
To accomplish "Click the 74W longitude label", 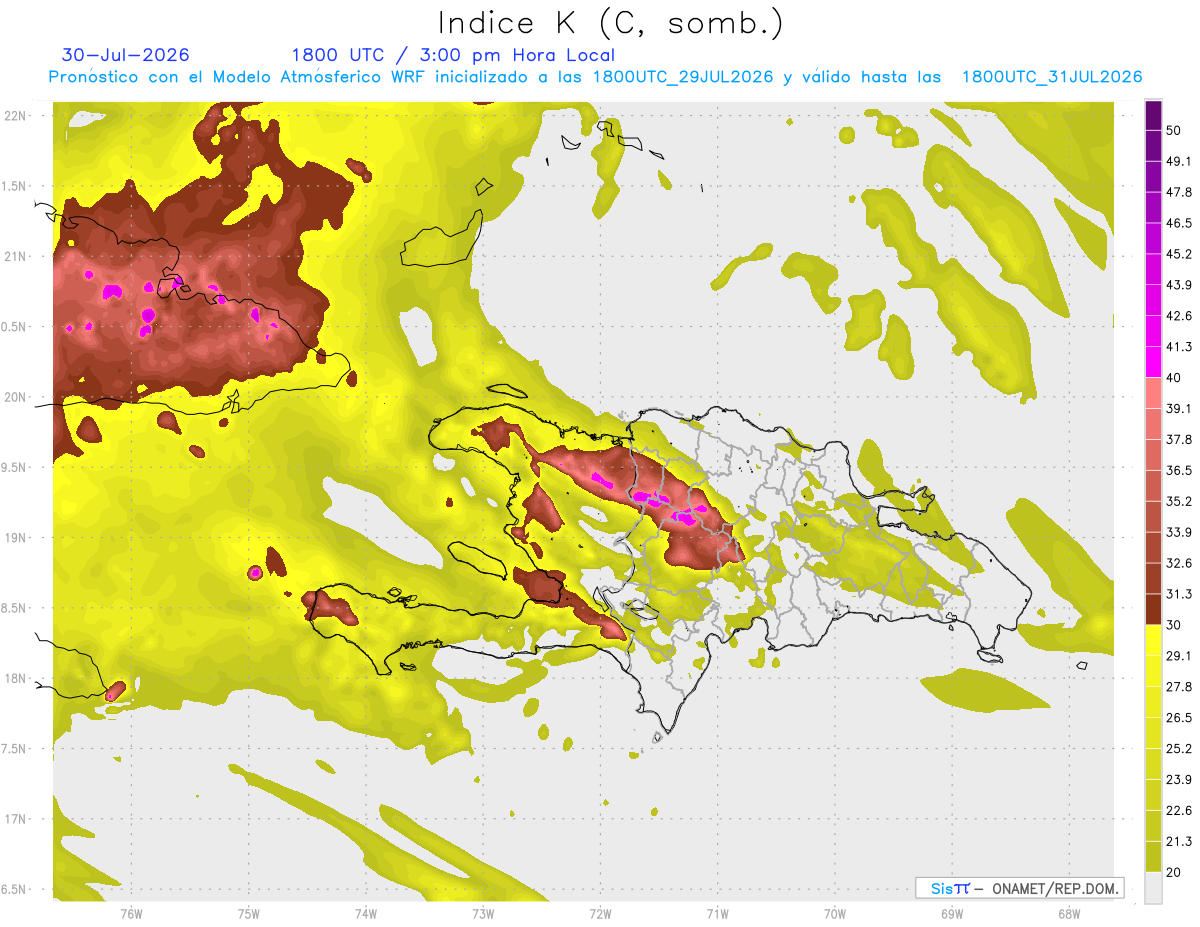I will [x=366, y=915].
